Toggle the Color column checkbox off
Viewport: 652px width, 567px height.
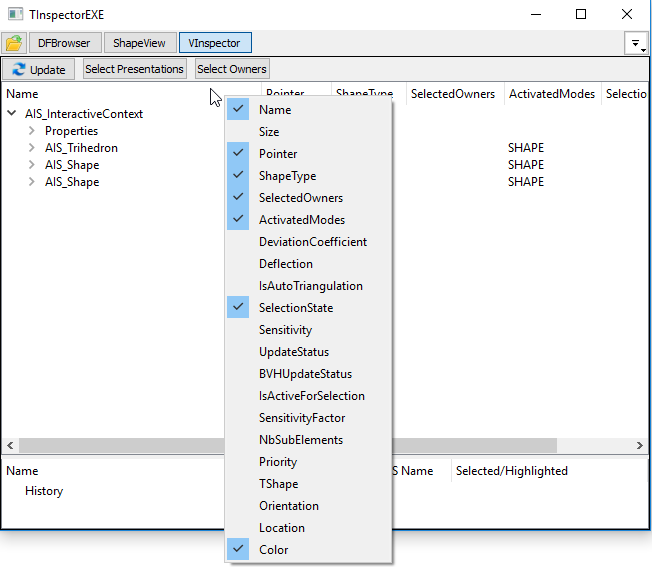273,550
